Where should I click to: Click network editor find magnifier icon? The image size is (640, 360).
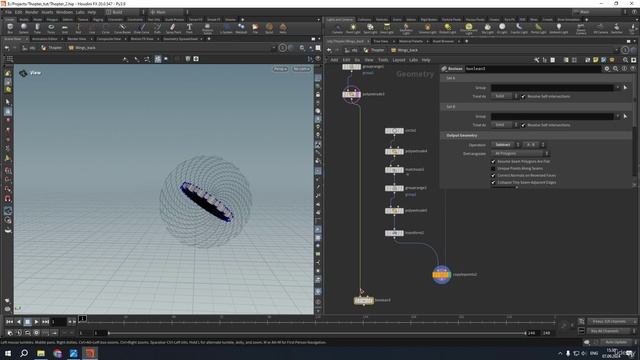coord(625,60)
